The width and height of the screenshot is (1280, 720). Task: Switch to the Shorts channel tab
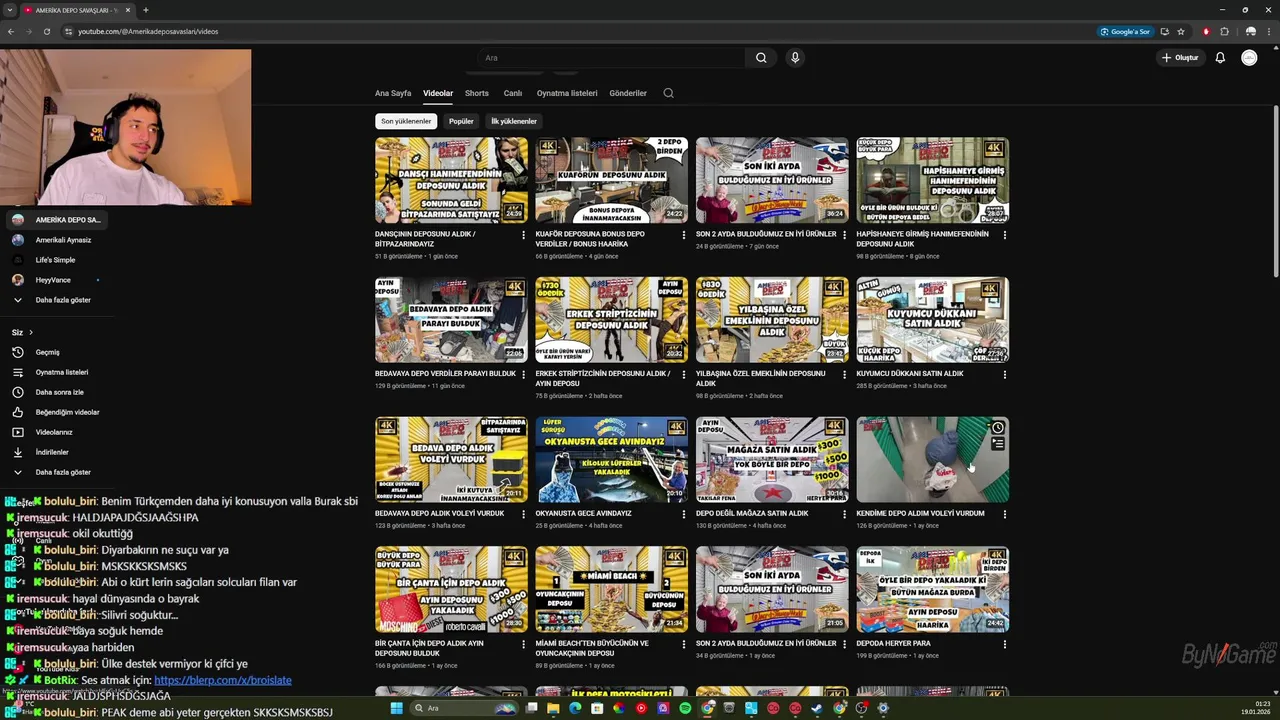point(477,93)
